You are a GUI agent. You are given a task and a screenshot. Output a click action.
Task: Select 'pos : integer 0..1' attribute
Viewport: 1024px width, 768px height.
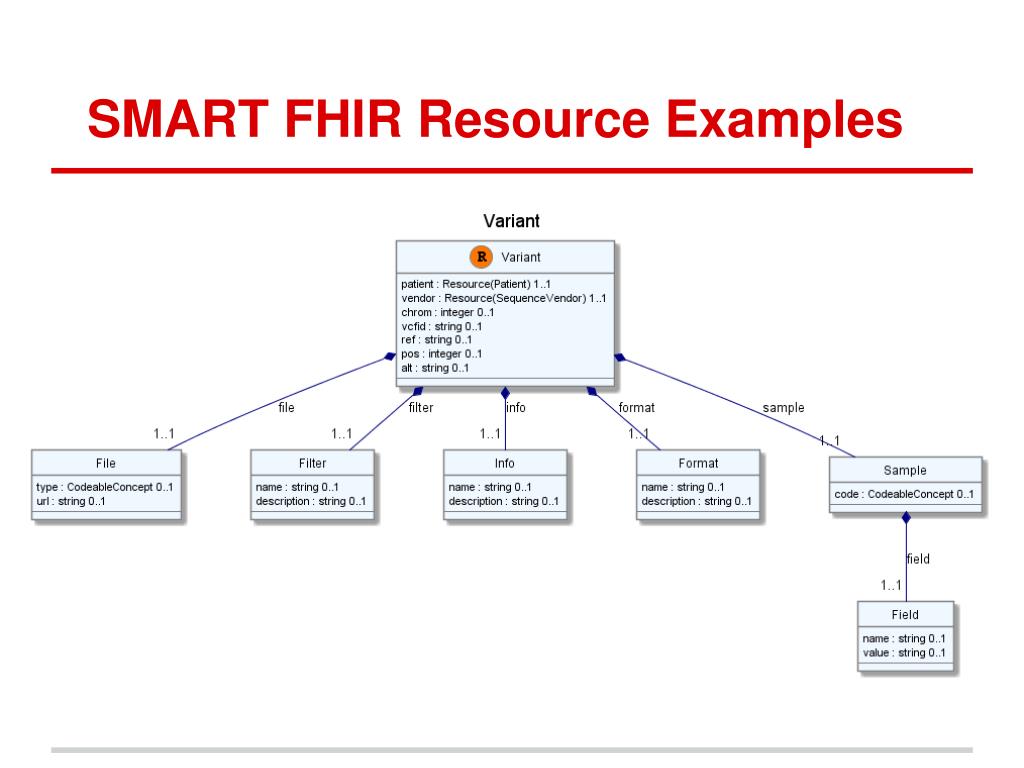441,354
